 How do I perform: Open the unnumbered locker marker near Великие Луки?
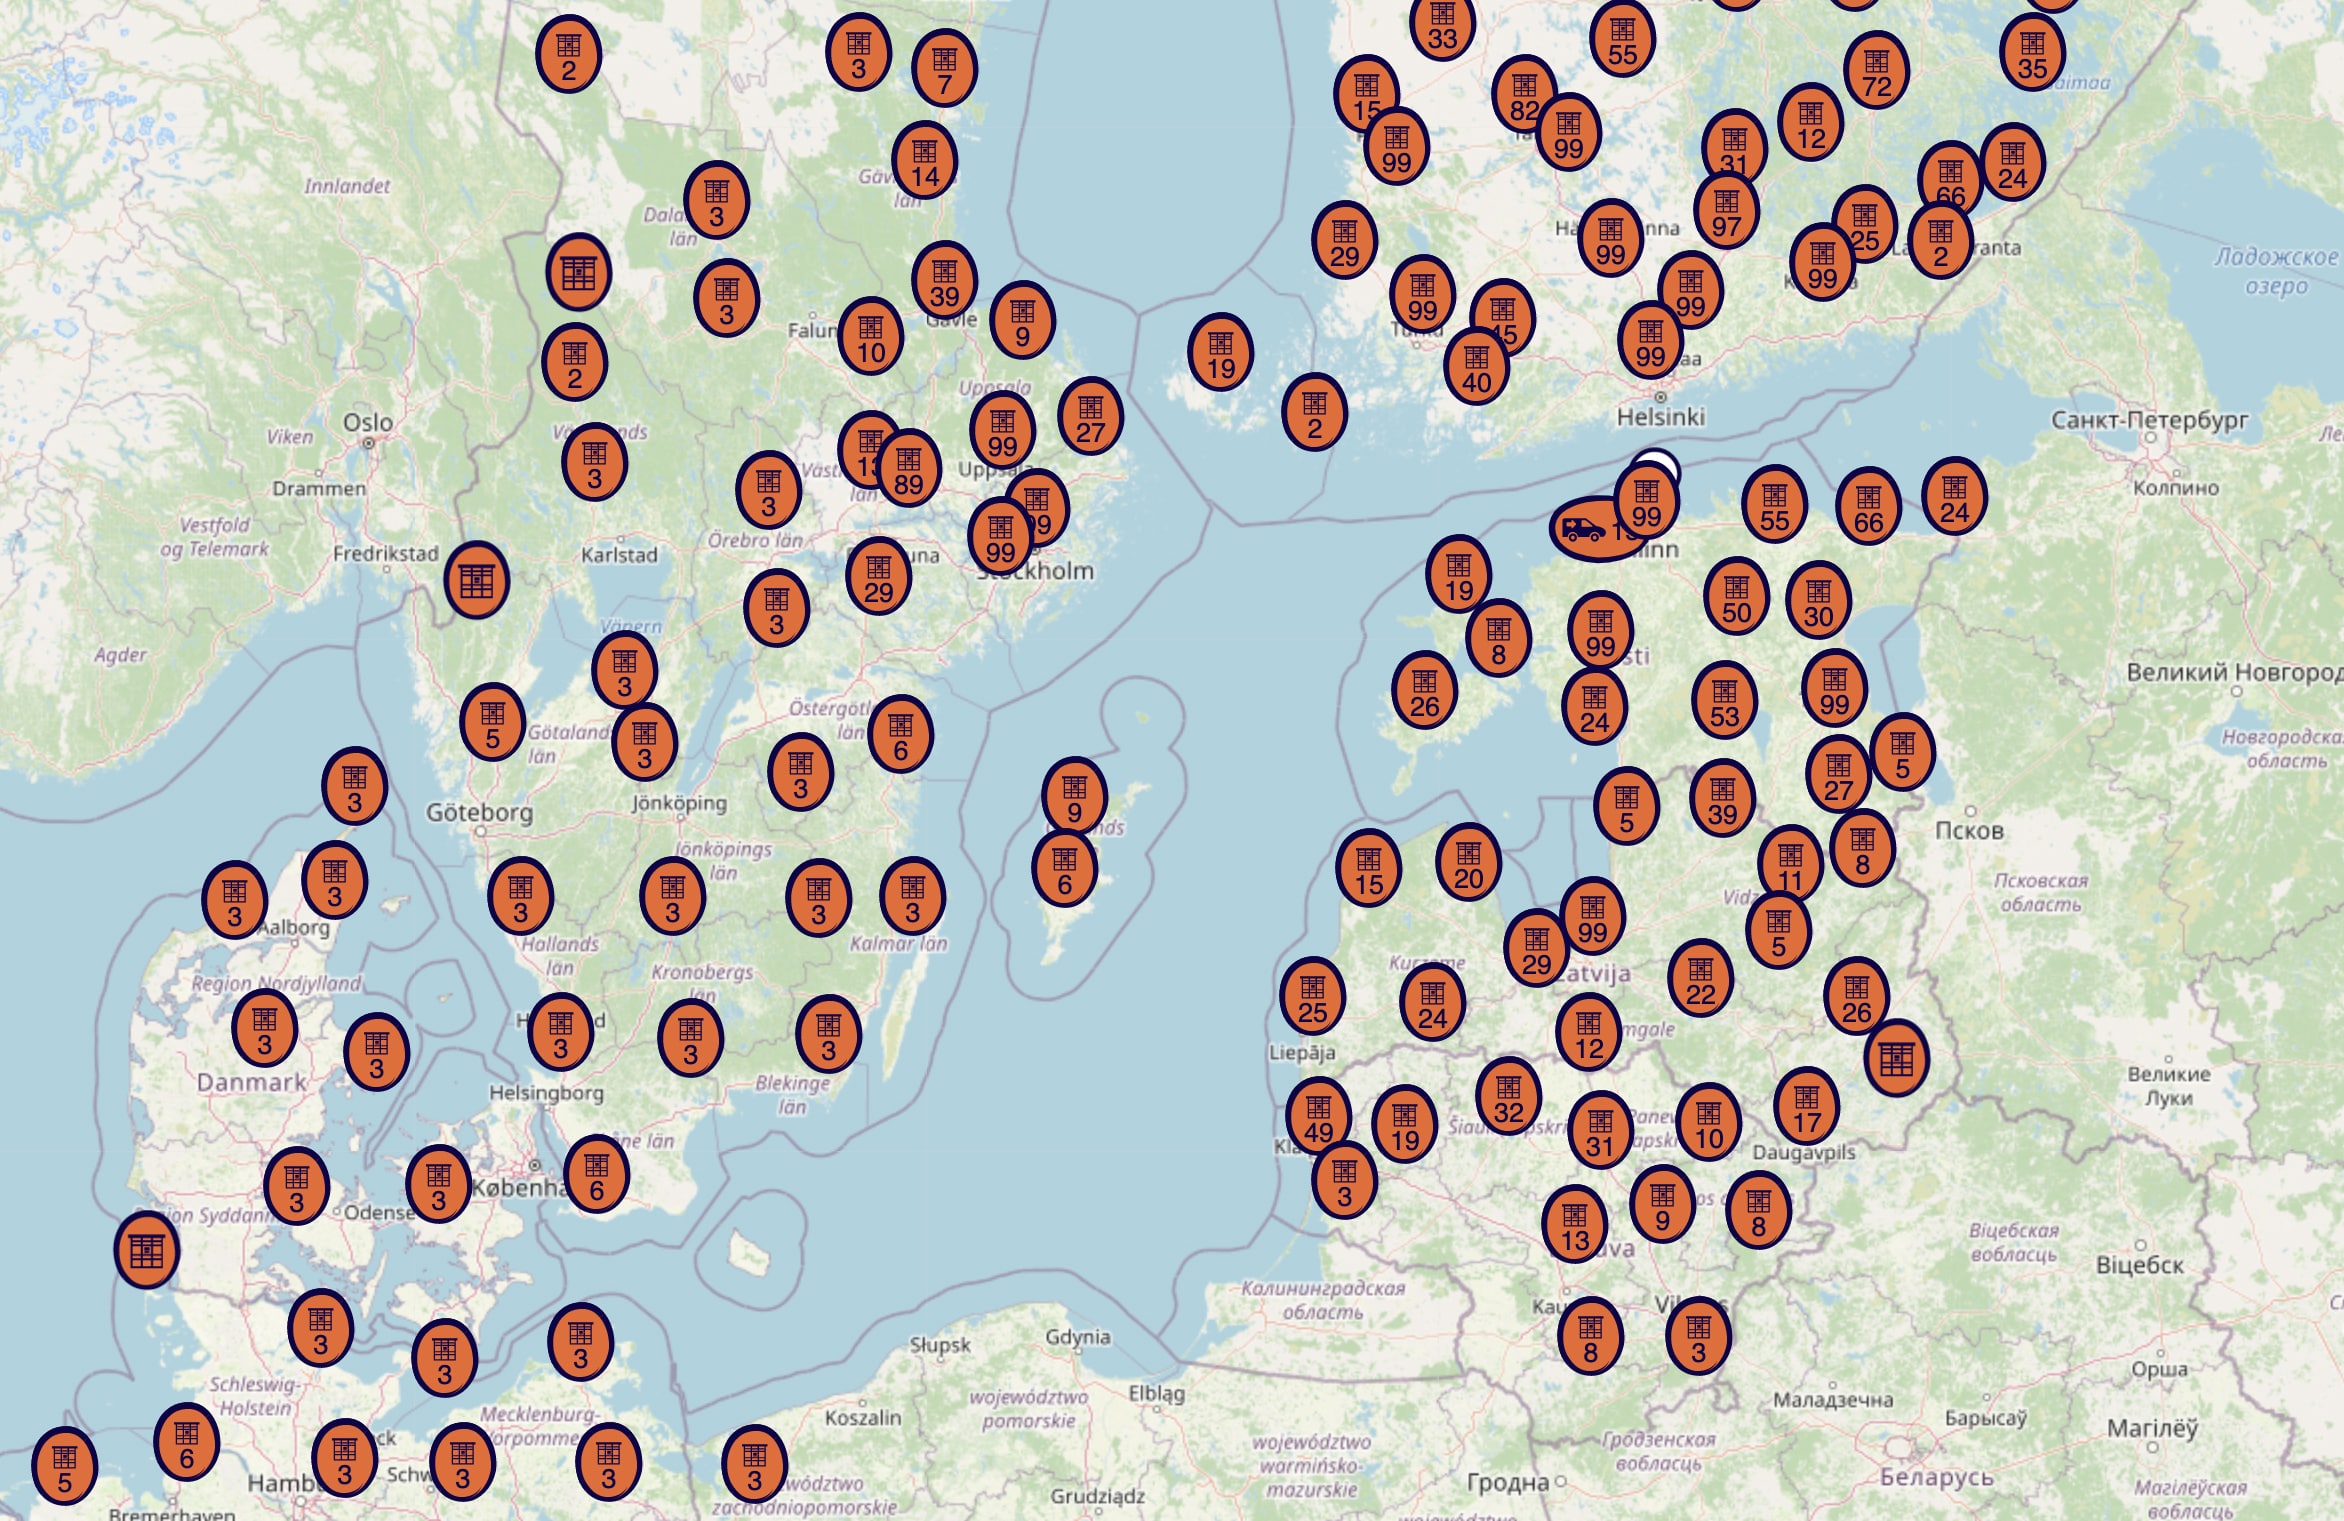(1896, 1058)
